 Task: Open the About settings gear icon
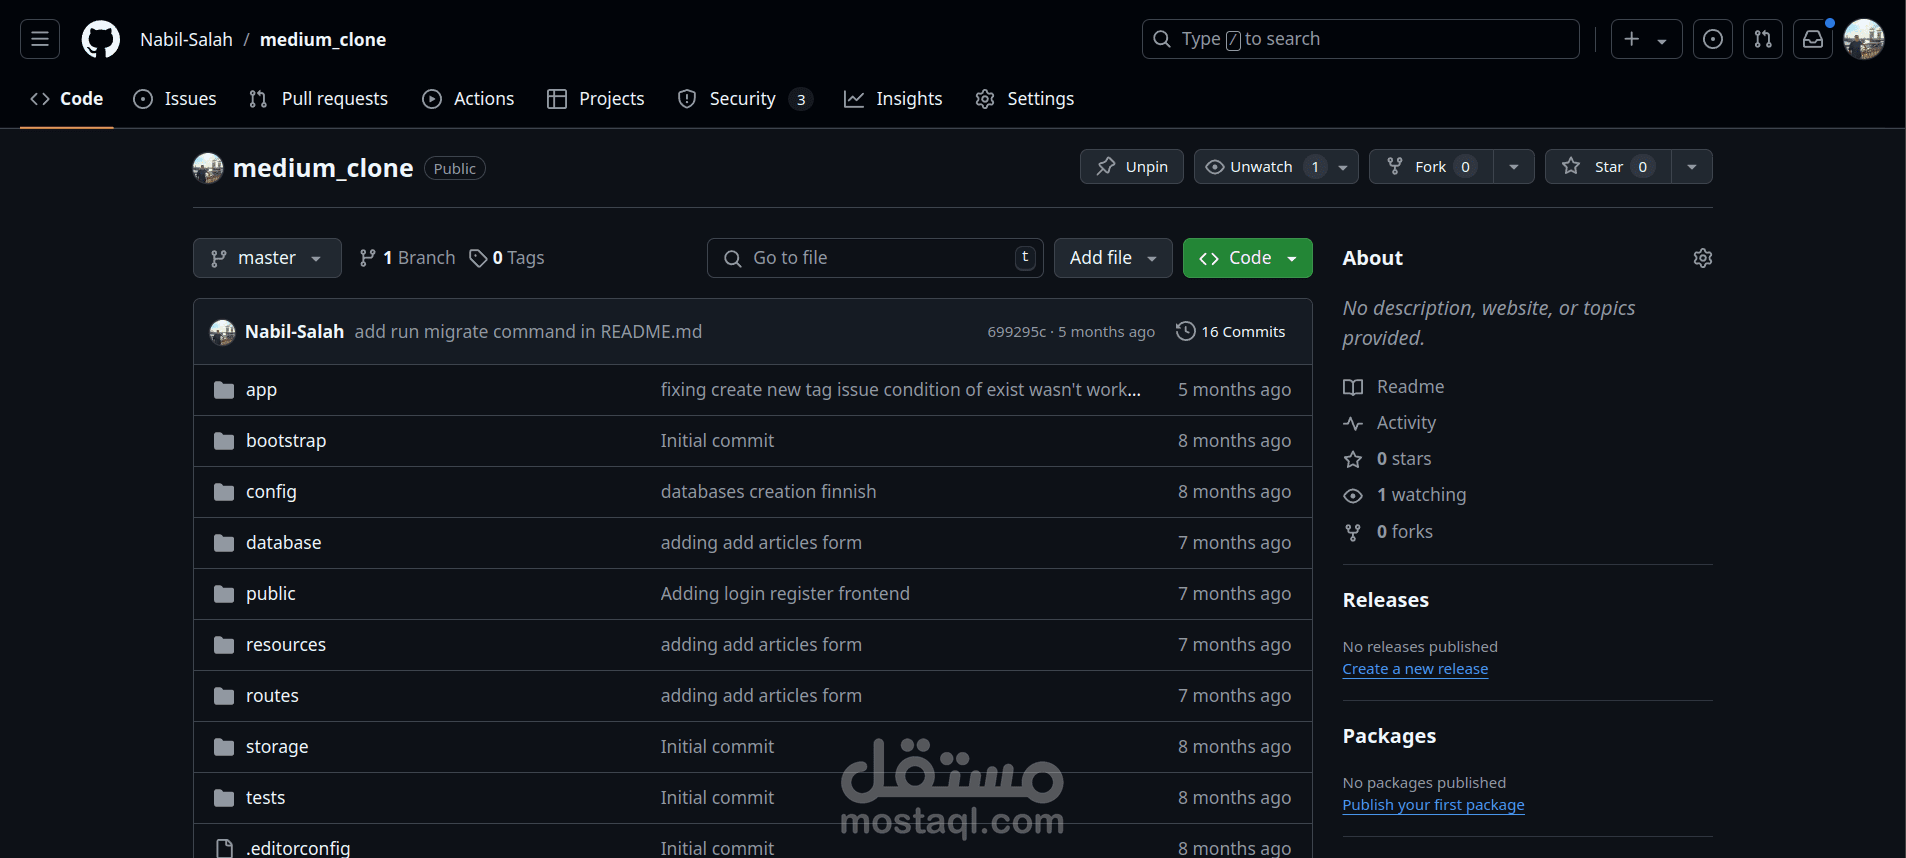tap(1703, 258)
